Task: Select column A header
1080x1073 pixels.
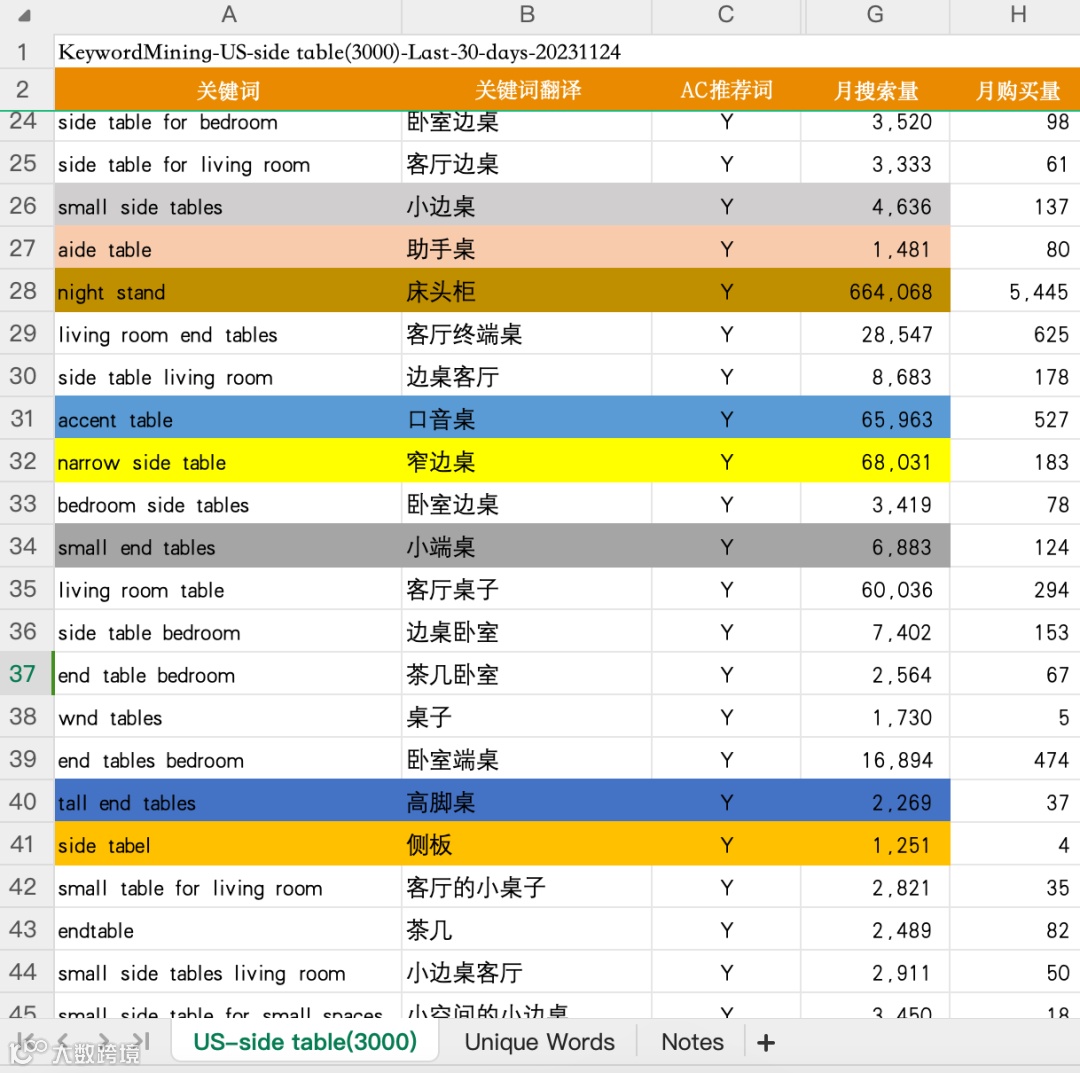Action: pyautogui.click(x=228, y=15)
